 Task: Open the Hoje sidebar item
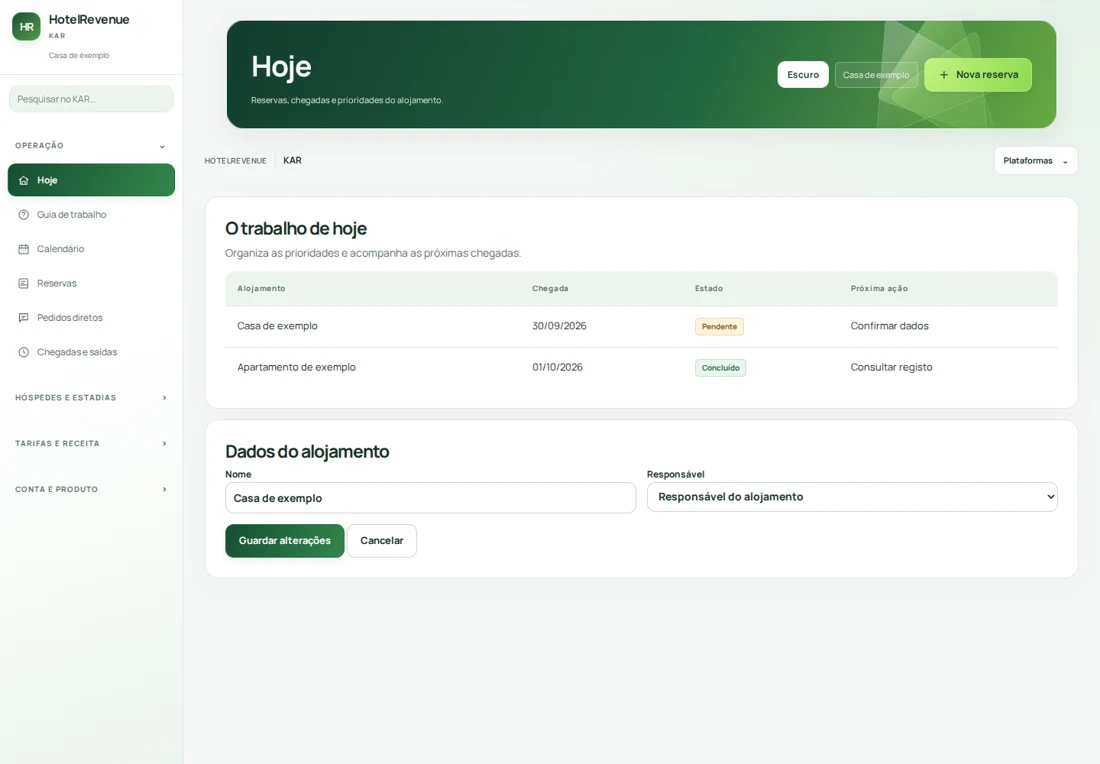point(91,180)
